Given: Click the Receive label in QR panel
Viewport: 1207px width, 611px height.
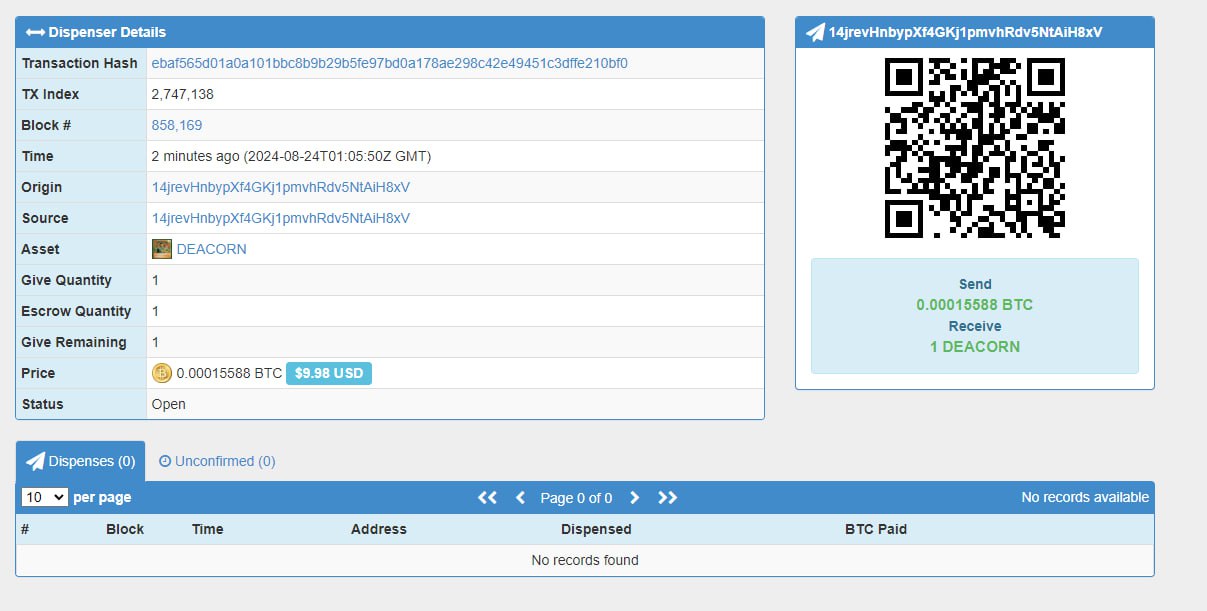Looking at the screenshot, I should tap(975, 326).
